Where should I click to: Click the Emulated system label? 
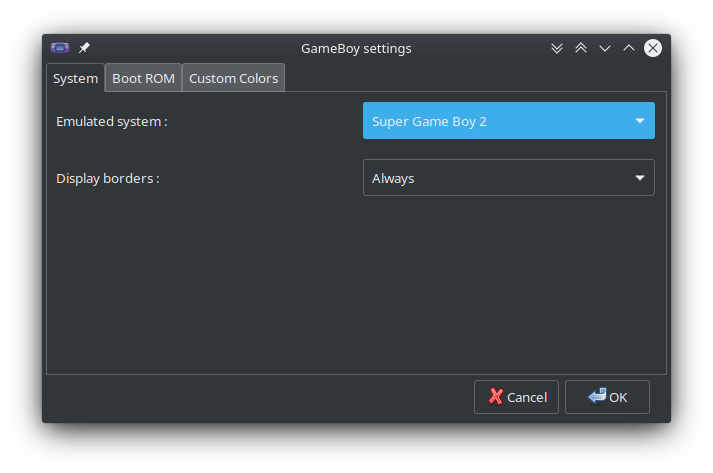point(112,121)
